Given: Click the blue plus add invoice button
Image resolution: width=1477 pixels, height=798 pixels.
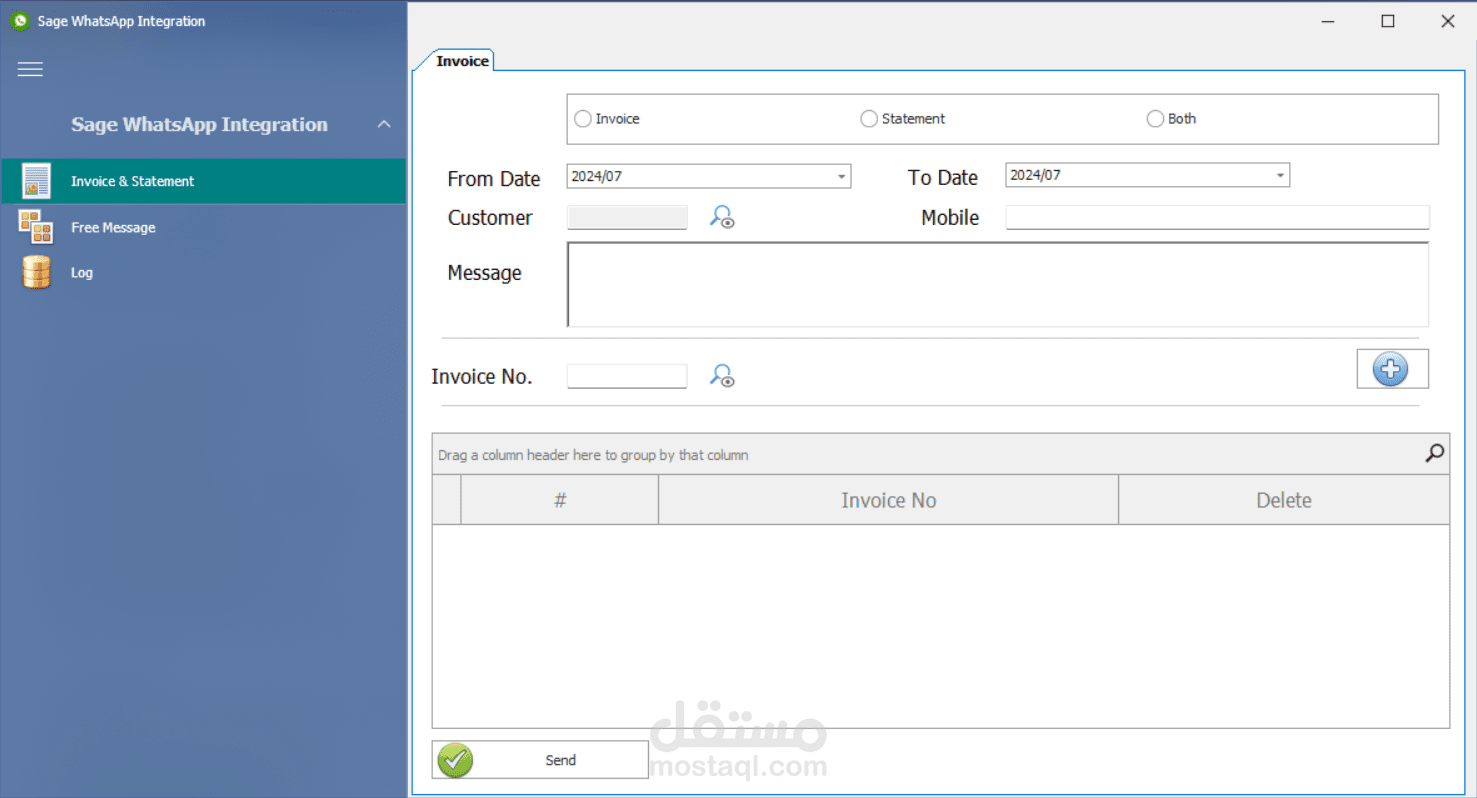Looking at the screenshot, I should 1392,369.
